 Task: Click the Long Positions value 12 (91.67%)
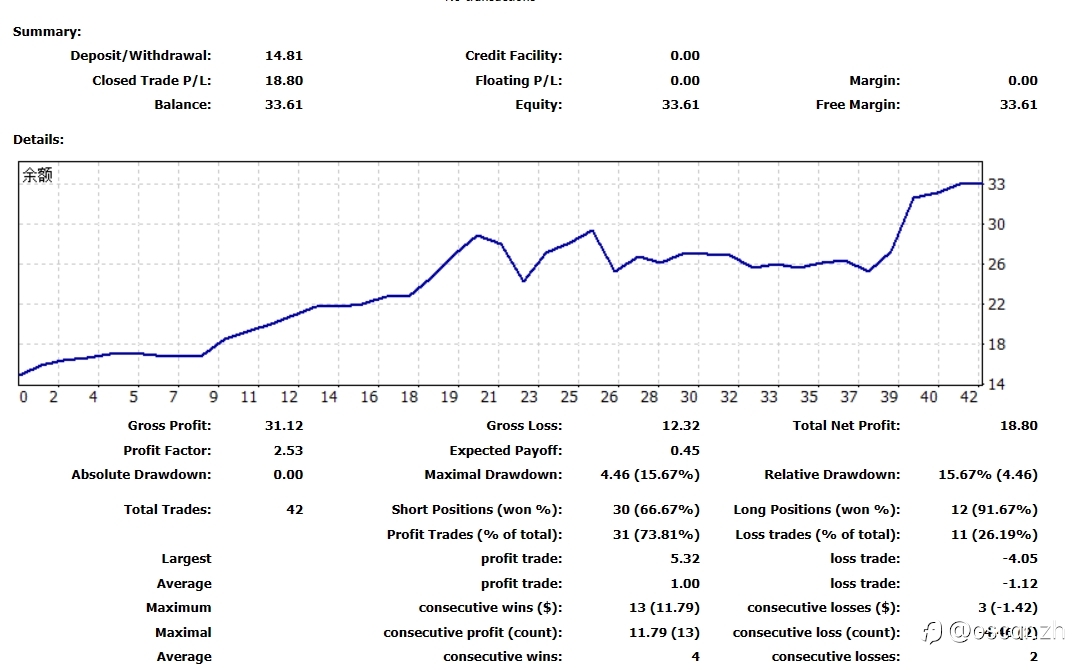(994, 510)
